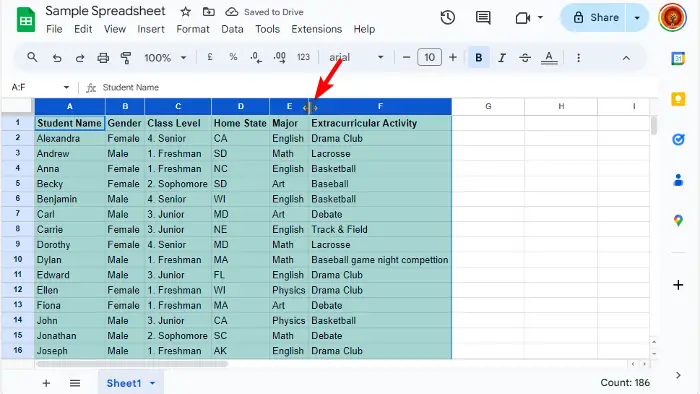Increase decimal places
The height and width of the screenshot is (394, 700).
(x=280, y=58)
